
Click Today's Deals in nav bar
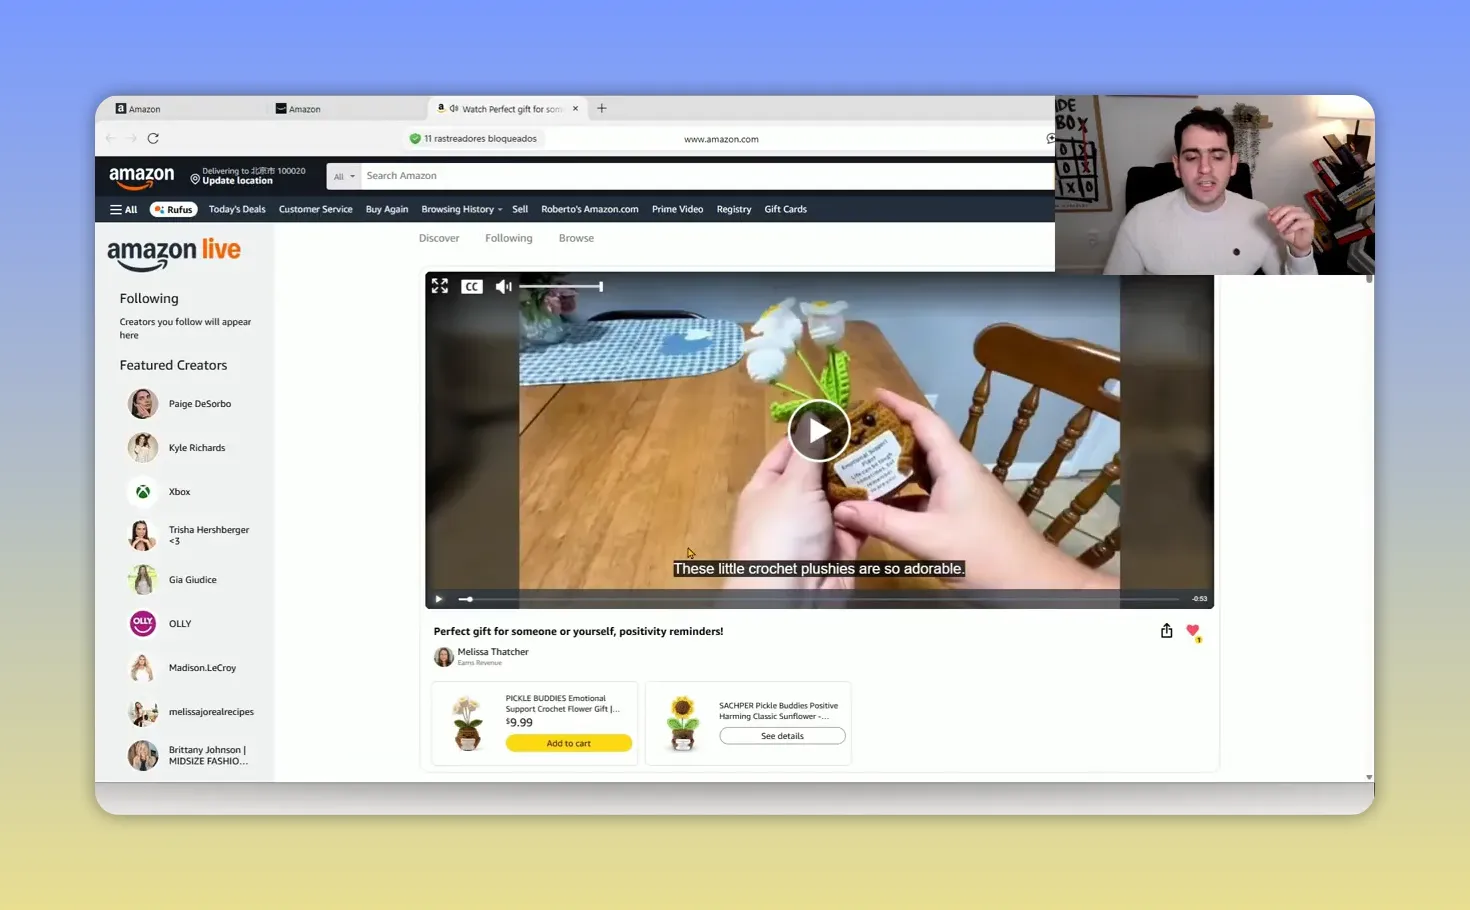click(x=237, y=210)
